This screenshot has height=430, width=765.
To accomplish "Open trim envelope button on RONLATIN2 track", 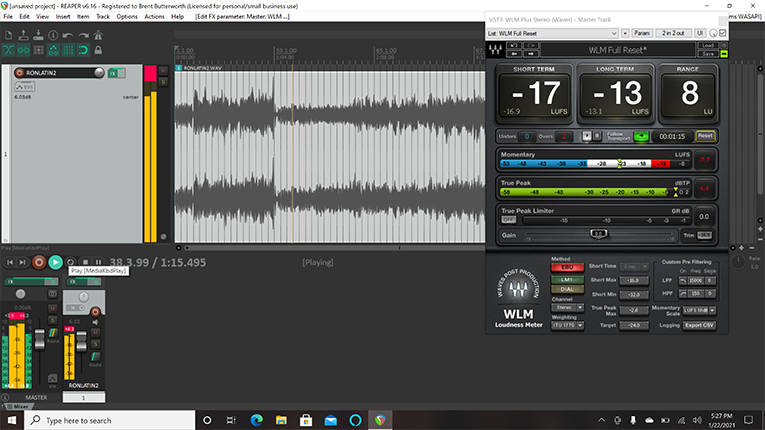I will (24, 87).
